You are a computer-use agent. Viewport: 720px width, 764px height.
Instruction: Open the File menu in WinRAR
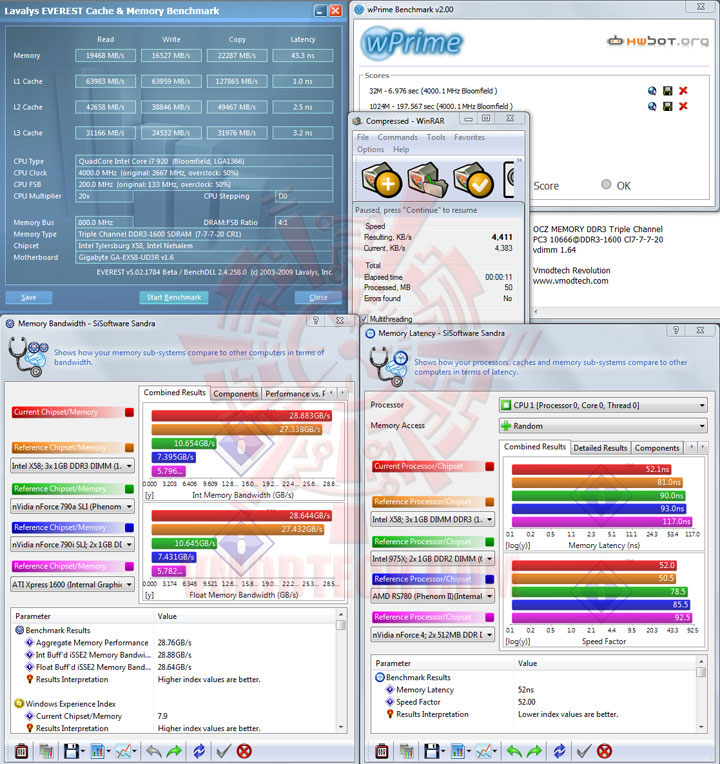(x=363, y=137)
